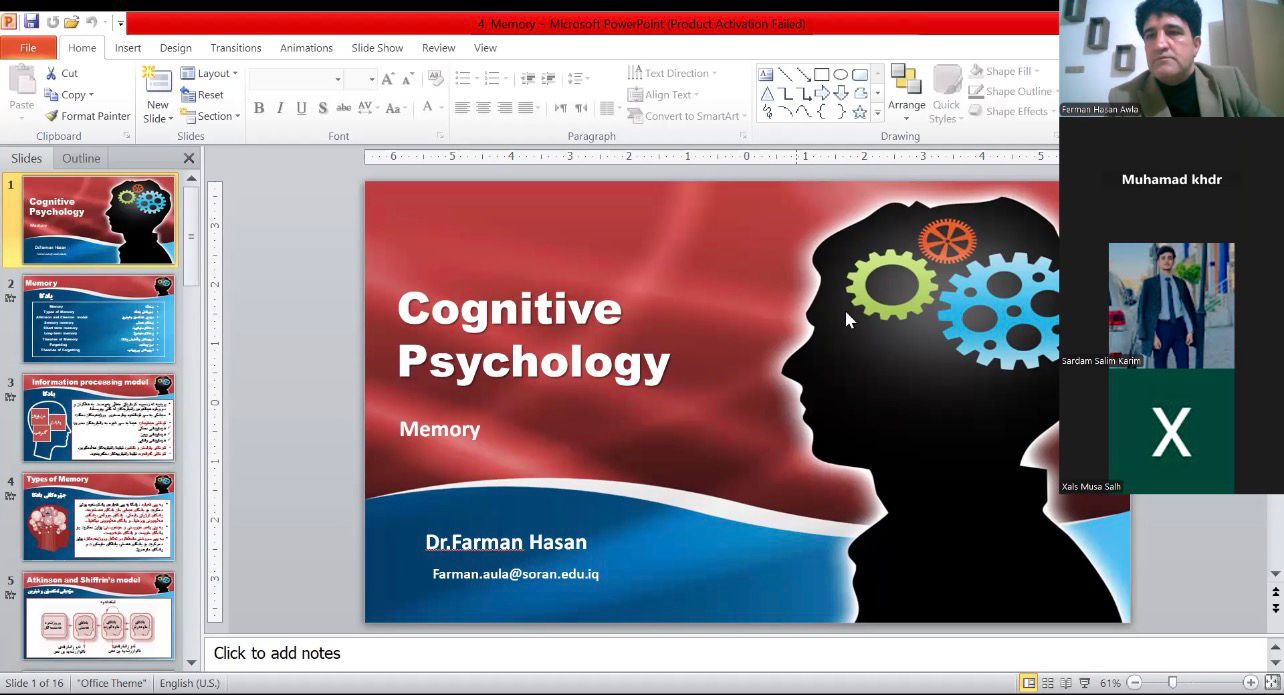Close the Slides/Outline pane
The height and width of the screenshot is (695, 1284).
[x=189, y=158]
